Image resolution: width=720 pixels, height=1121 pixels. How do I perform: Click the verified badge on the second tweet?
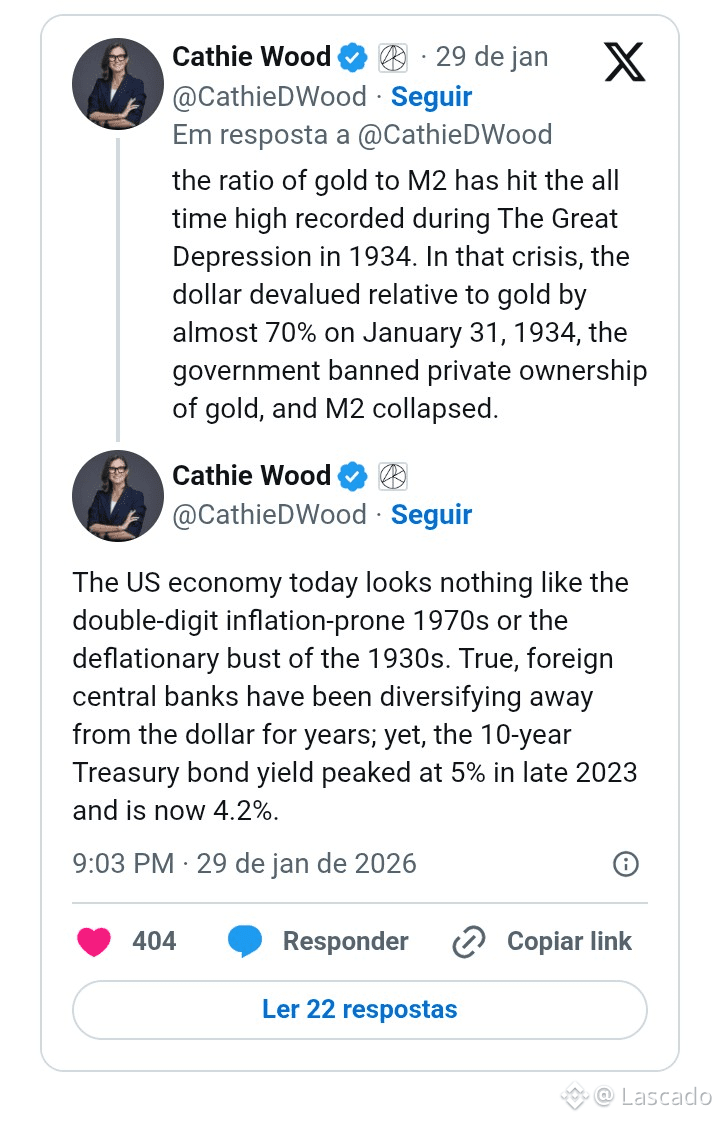coord(351,476)
